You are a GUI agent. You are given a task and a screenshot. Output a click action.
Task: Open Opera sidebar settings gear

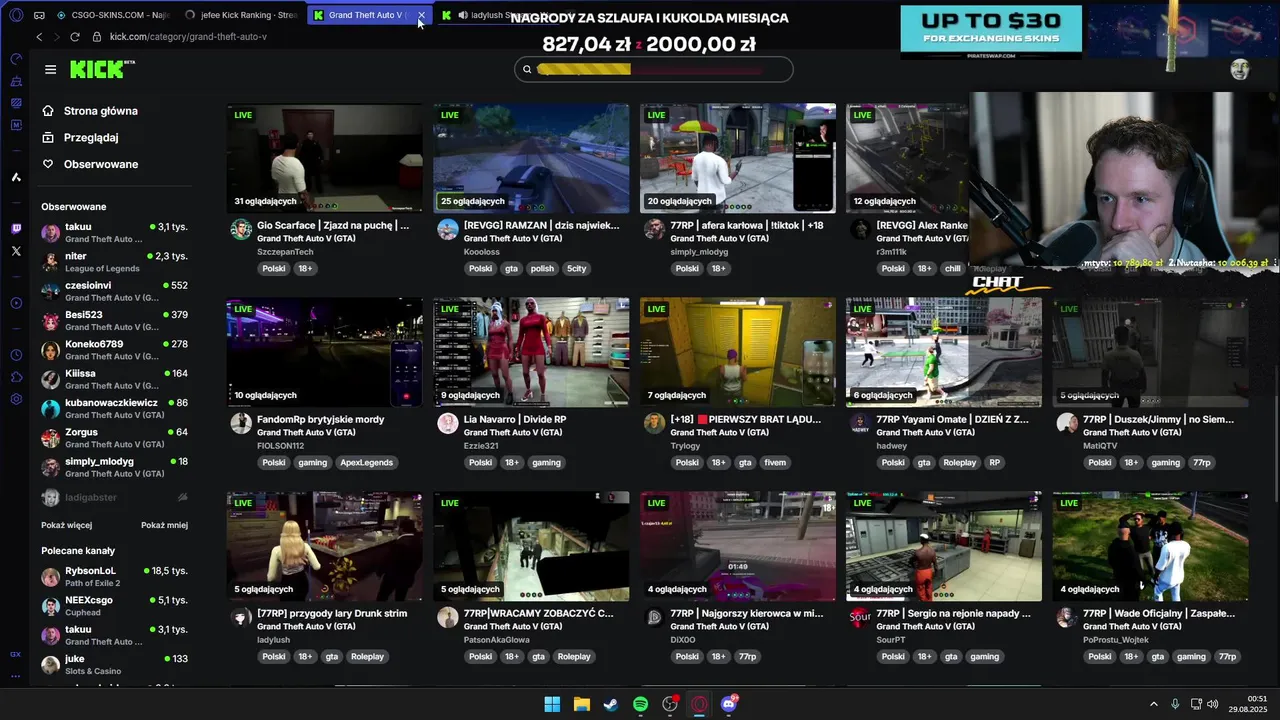16,399
